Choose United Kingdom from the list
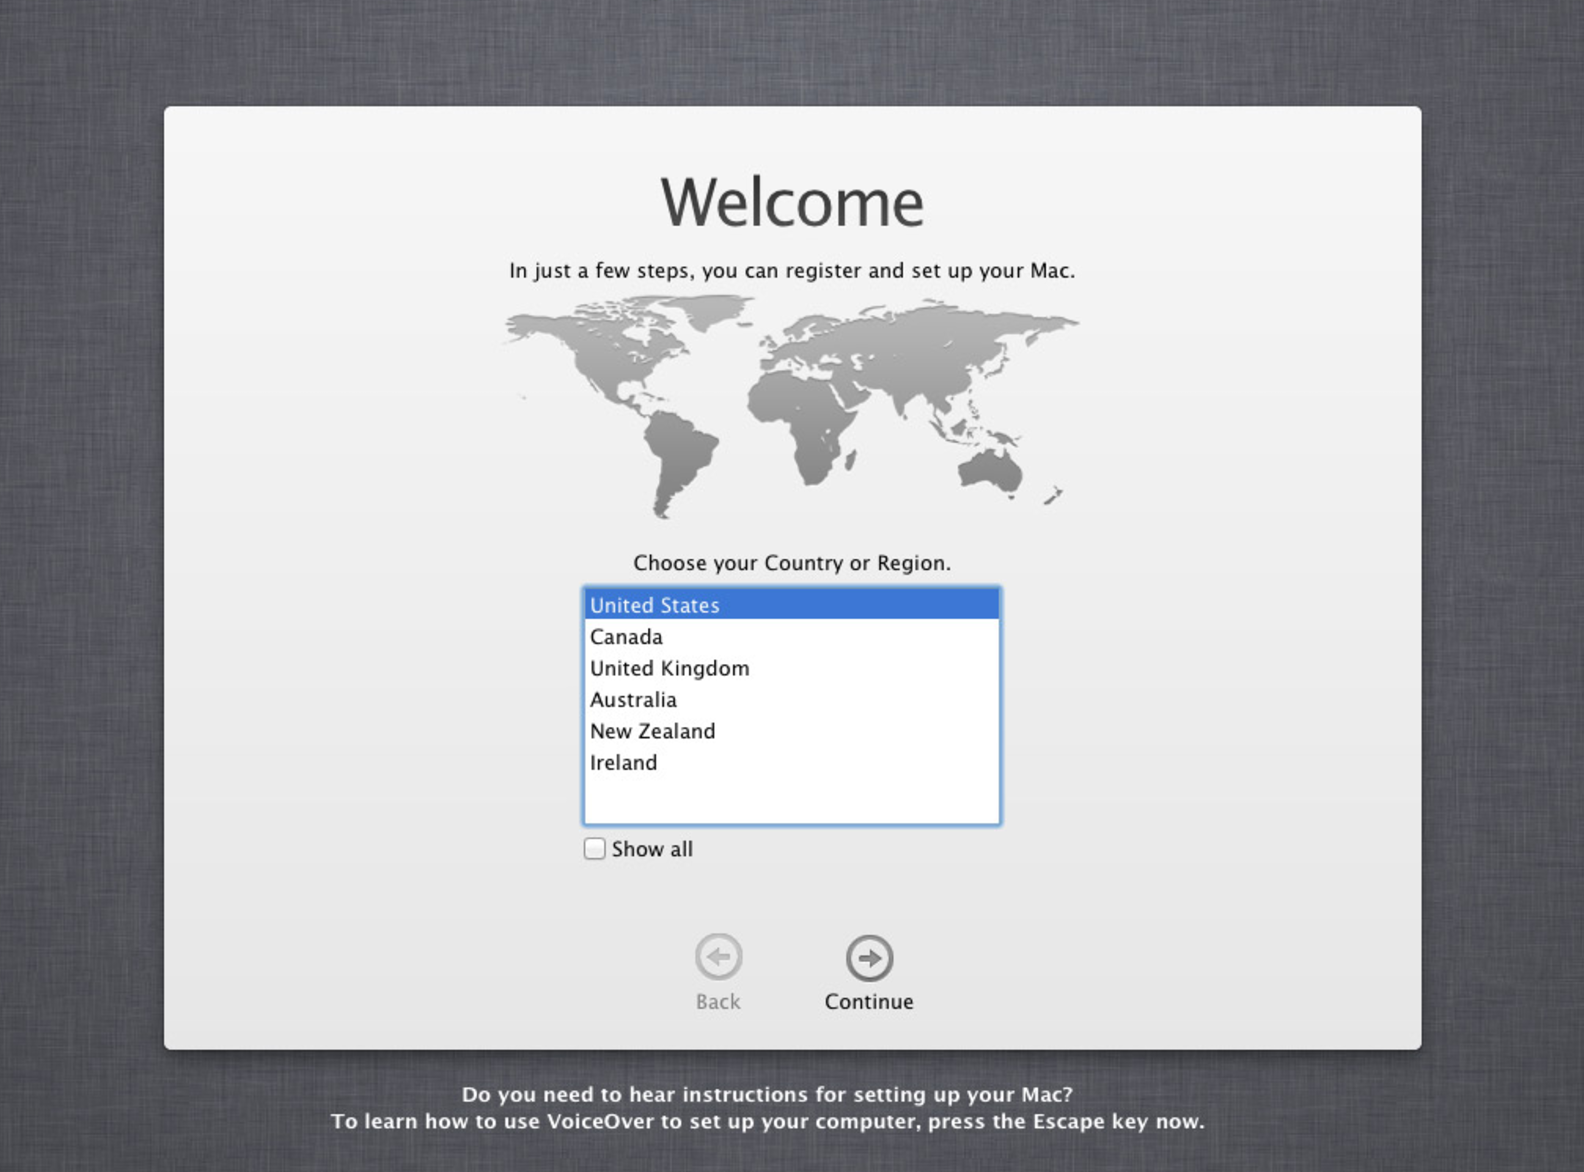The height and width of the screenshot is (1172, 1584). click(791, 668)
